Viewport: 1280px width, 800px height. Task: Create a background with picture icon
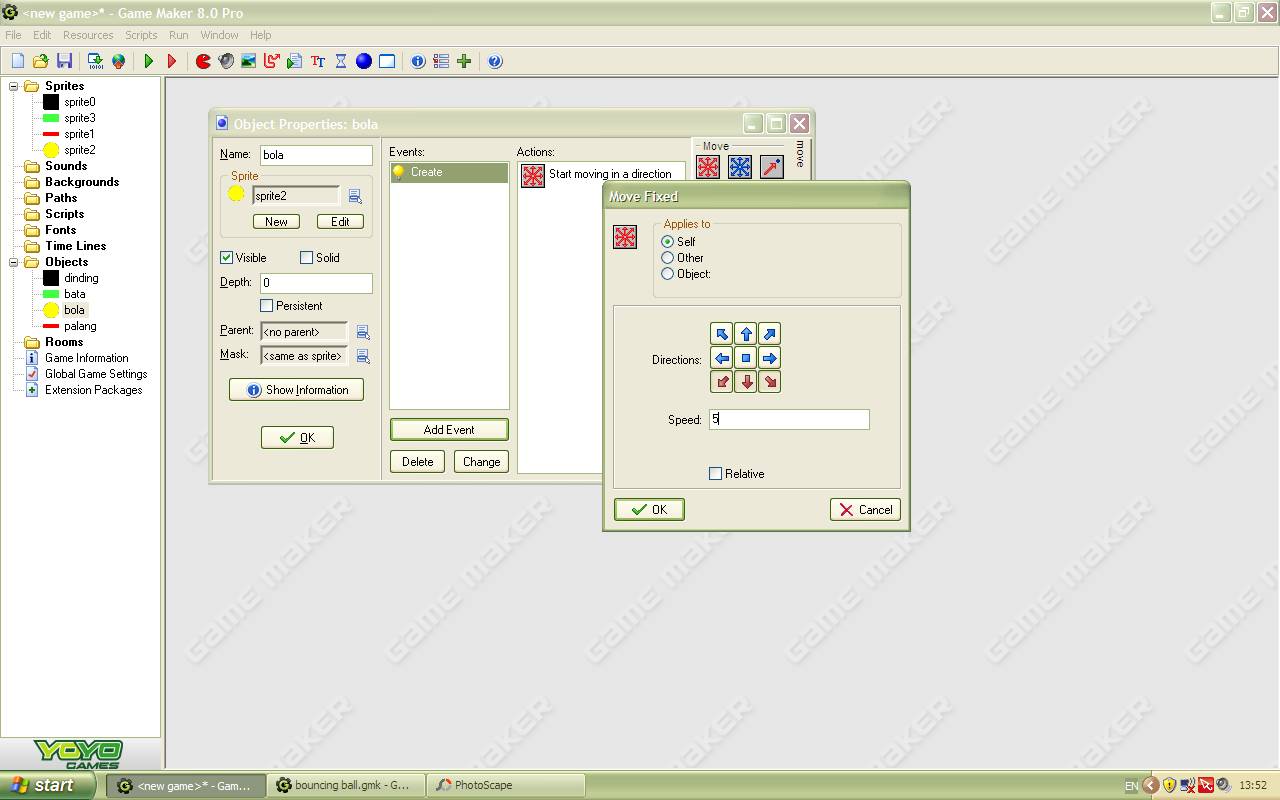[249, 61]
